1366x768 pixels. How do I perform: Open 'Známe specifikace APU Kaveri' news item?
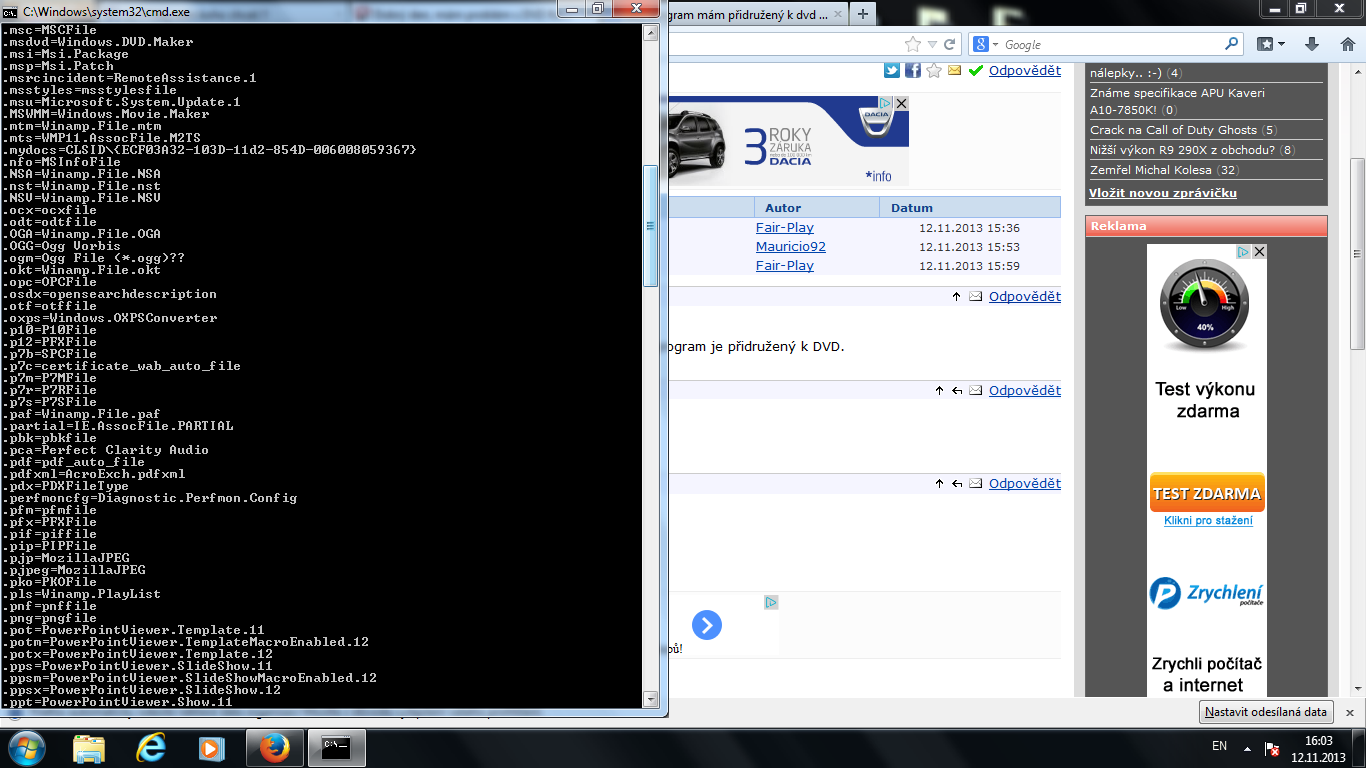[1177, 101]
